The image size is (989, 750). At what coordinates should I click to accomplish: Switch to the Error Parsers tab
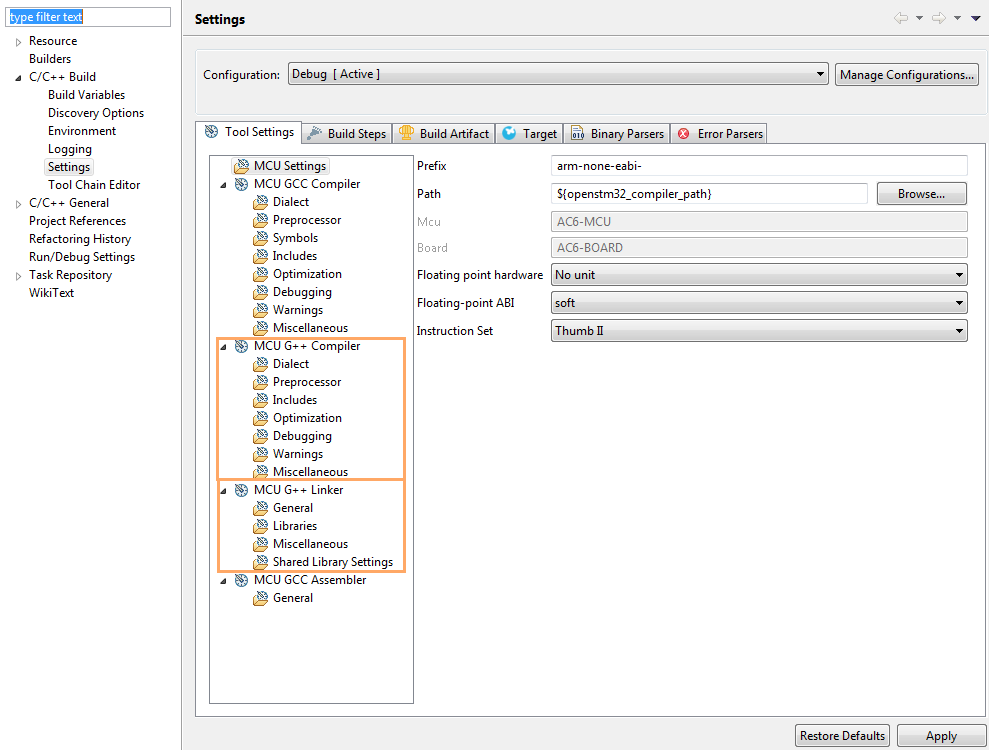[x=720, y=134]
